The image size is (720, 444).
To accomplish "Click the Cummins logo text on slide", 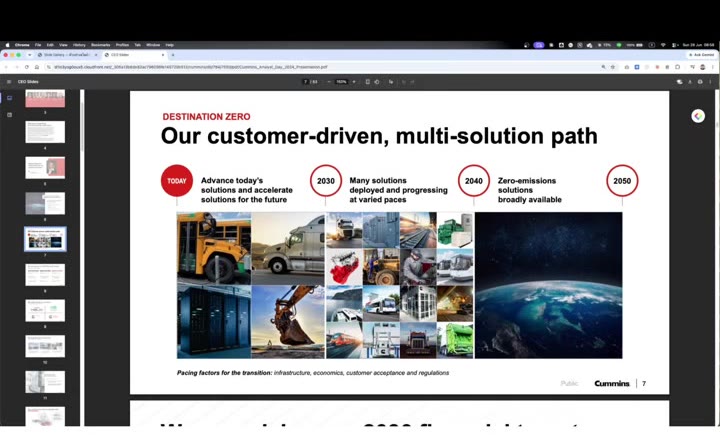I will (x=612, y=383).
